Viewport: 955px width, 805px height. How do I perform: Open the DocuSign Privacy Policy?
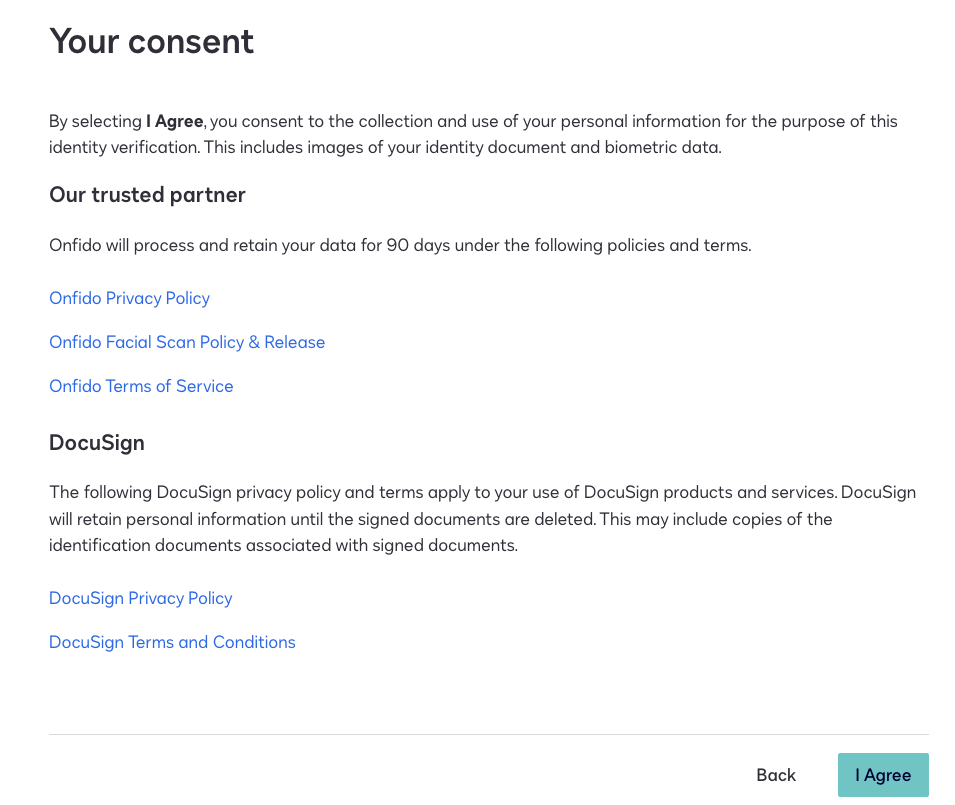point(140,598)
